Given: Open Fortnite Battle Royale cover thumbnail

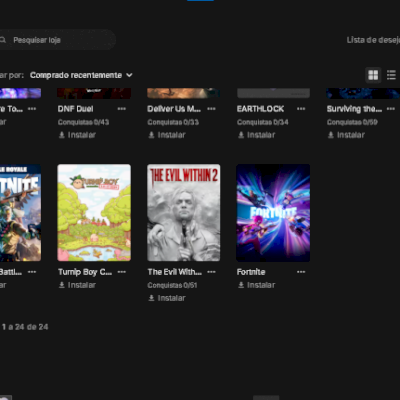Looking at the screenshot, I should pyautogui.click(x=20, y=213).
